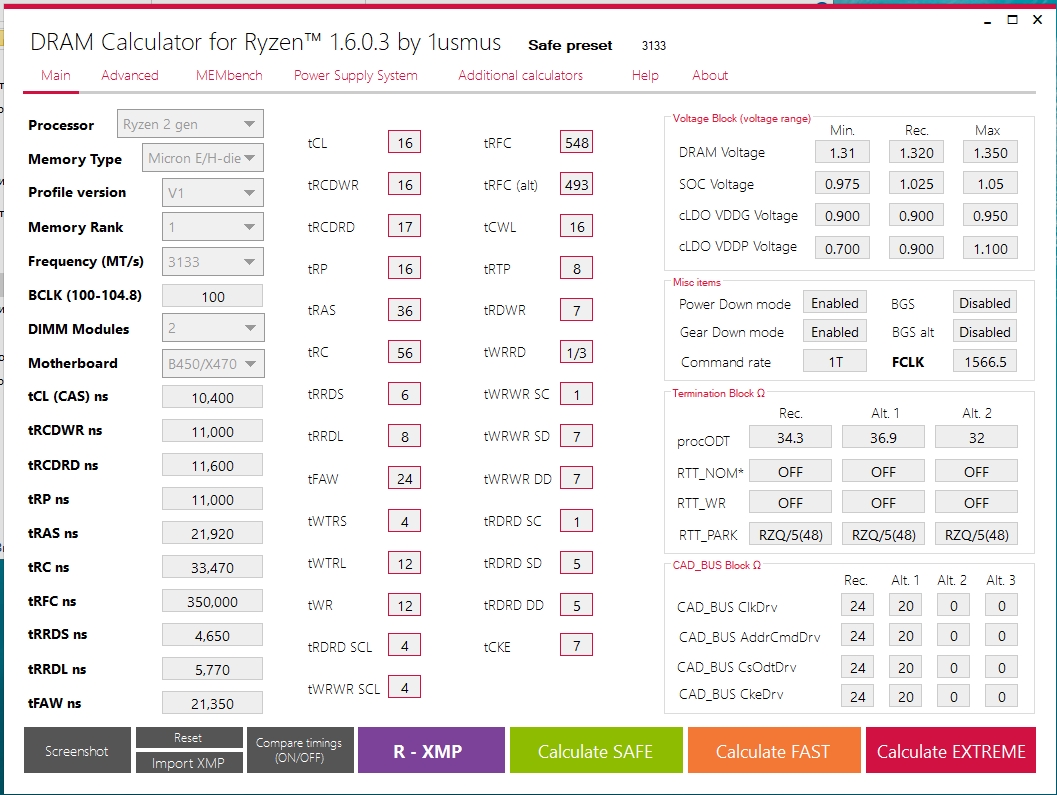Click the FCLK value 1566.5
This screenshot has width=1057, height=795.
(x=984, y=361)
